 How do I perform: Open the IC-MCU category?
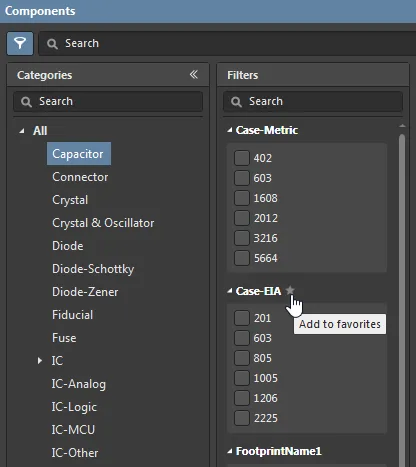[x=73, y=430]
